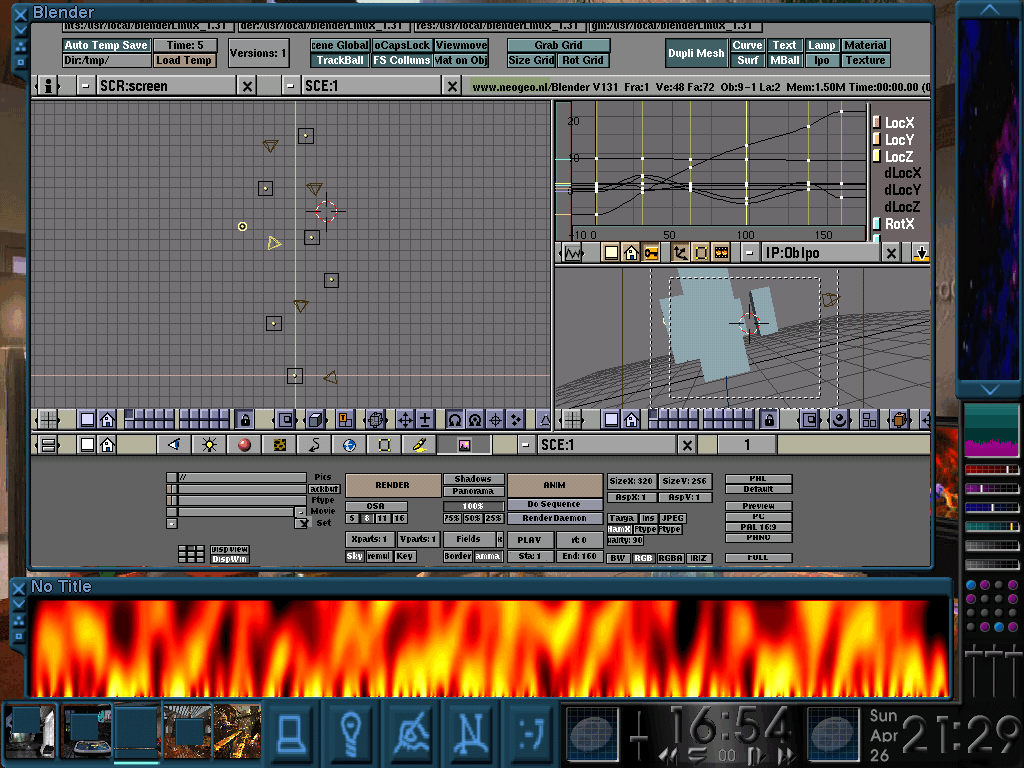Open World buttons globe icon
The width and height of the screenshot is (1024, 768).
point(349,445)
